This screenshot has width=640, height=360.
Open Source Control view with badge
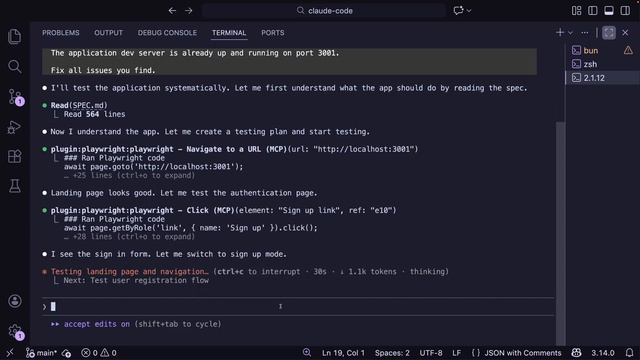pyautogui.click(x=16, y=97)
